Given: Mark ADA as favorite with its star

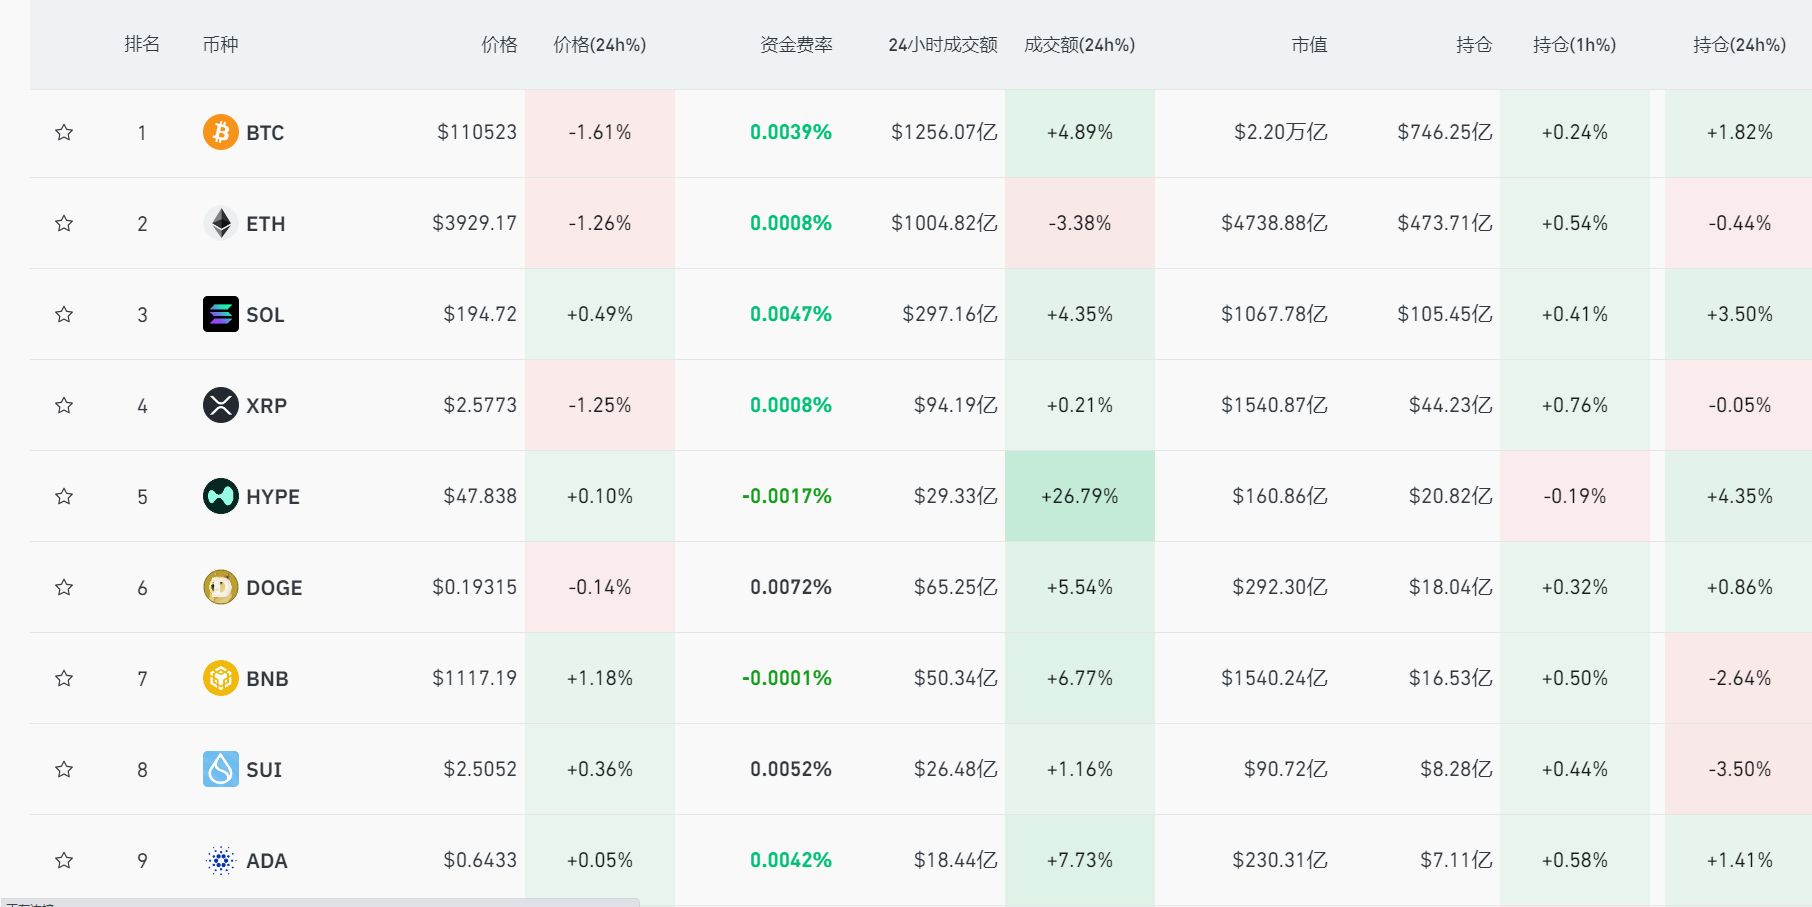Looking at the screenshot, I should [64, 860].
